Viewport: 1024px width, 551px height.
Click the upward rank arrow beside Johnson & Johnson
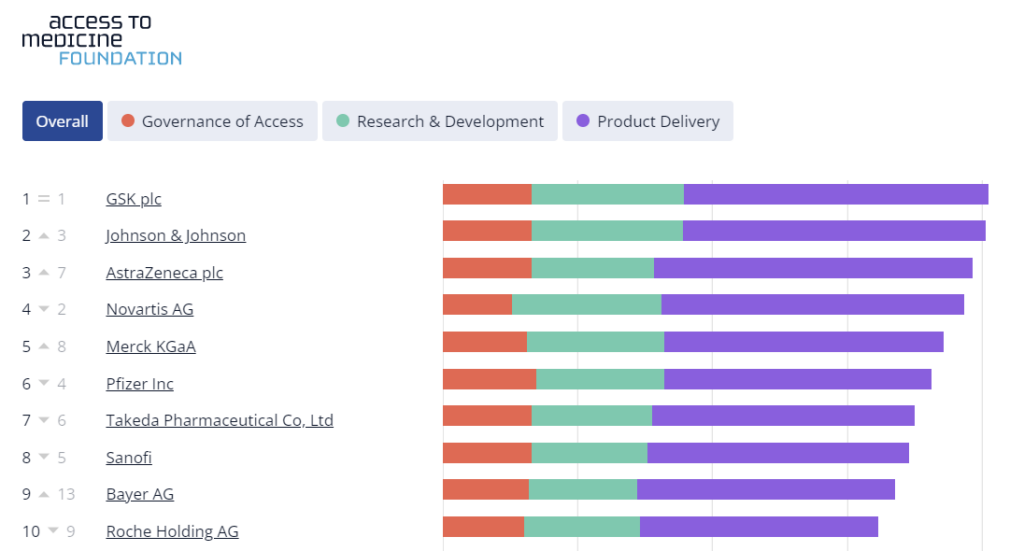44,235
